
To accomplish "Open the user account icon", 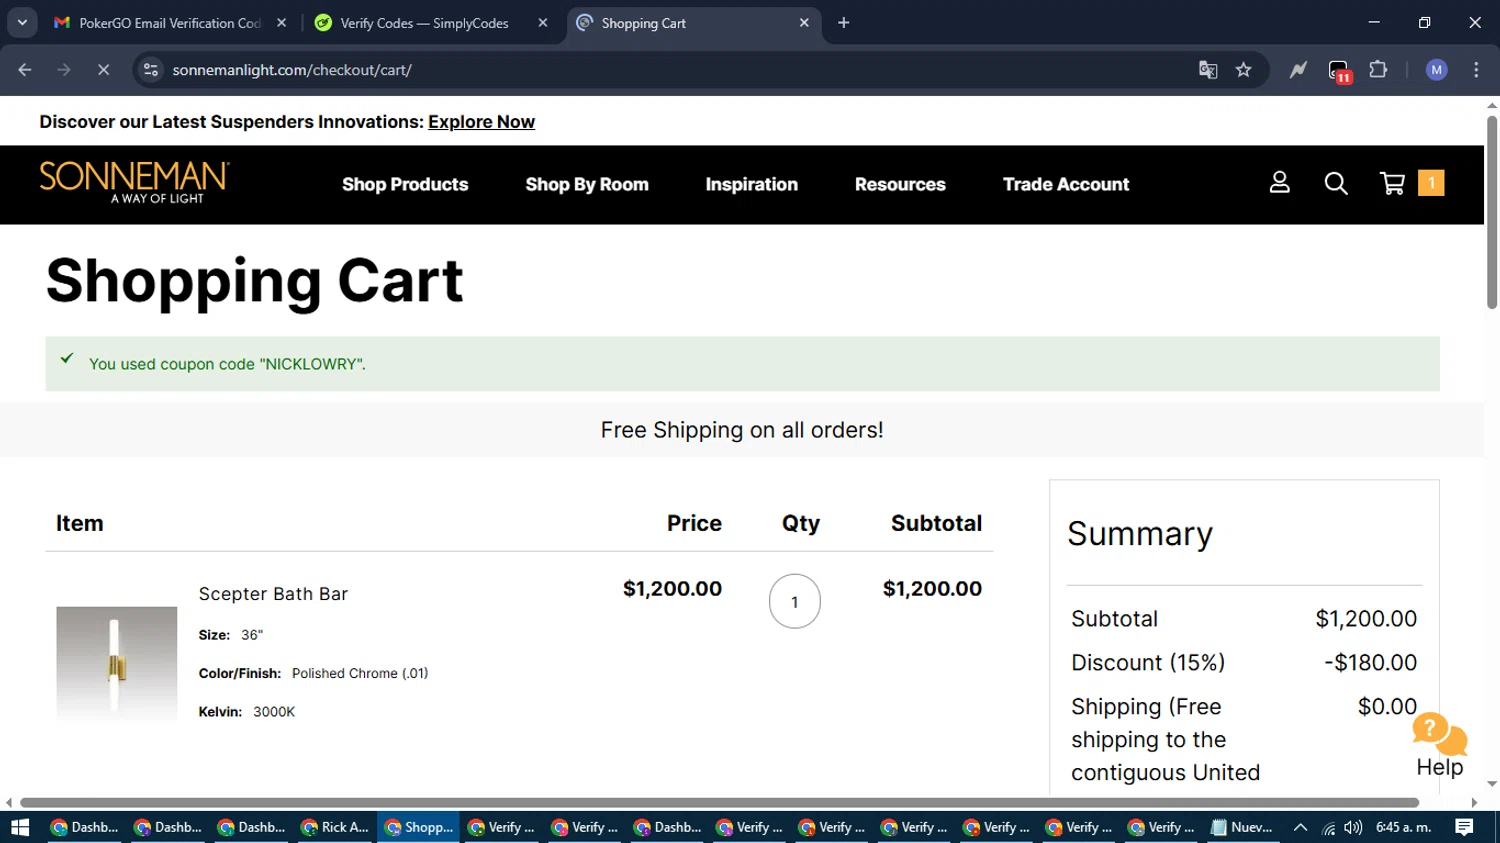I will [1280, 183].
